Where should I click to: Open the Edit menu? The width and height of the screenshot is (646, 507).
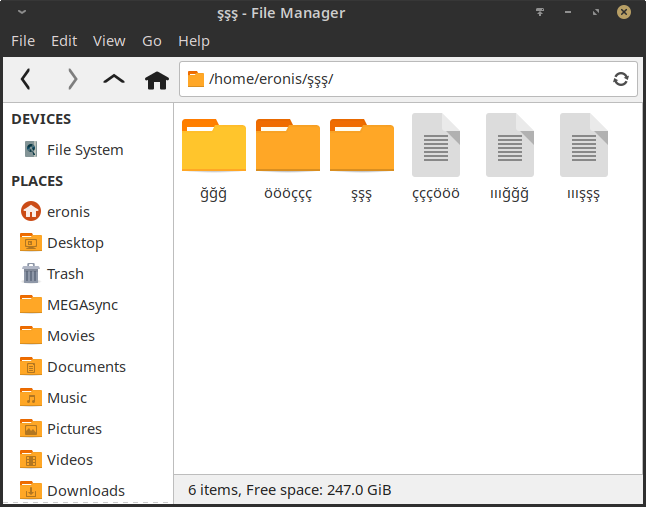[64, 41]
